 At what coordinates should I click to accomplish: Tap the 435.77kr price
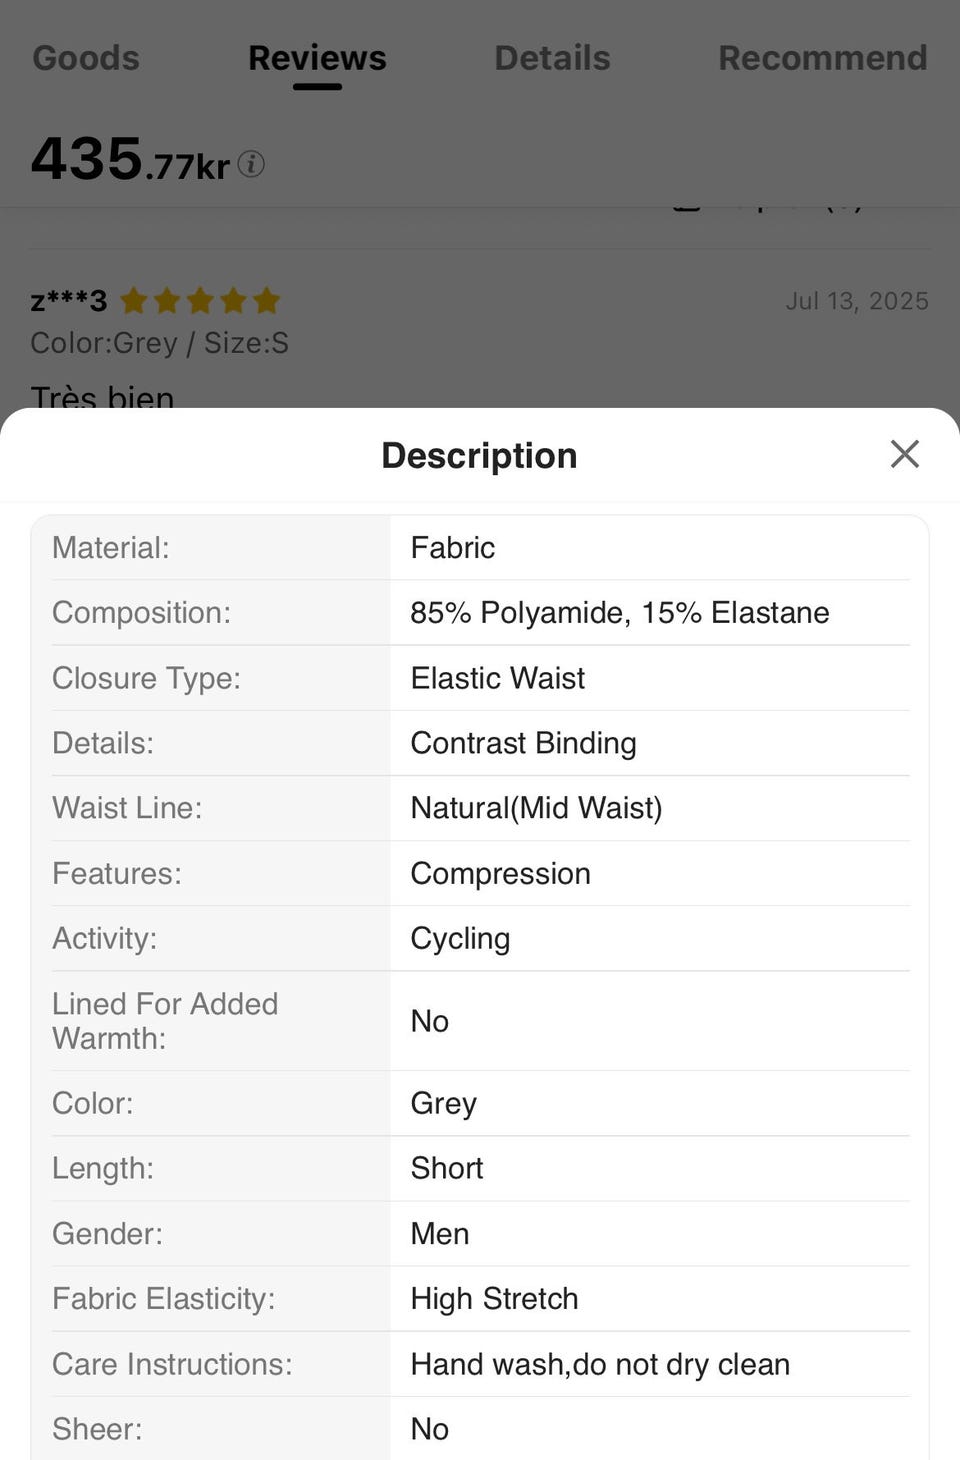[x=130, y=160]
